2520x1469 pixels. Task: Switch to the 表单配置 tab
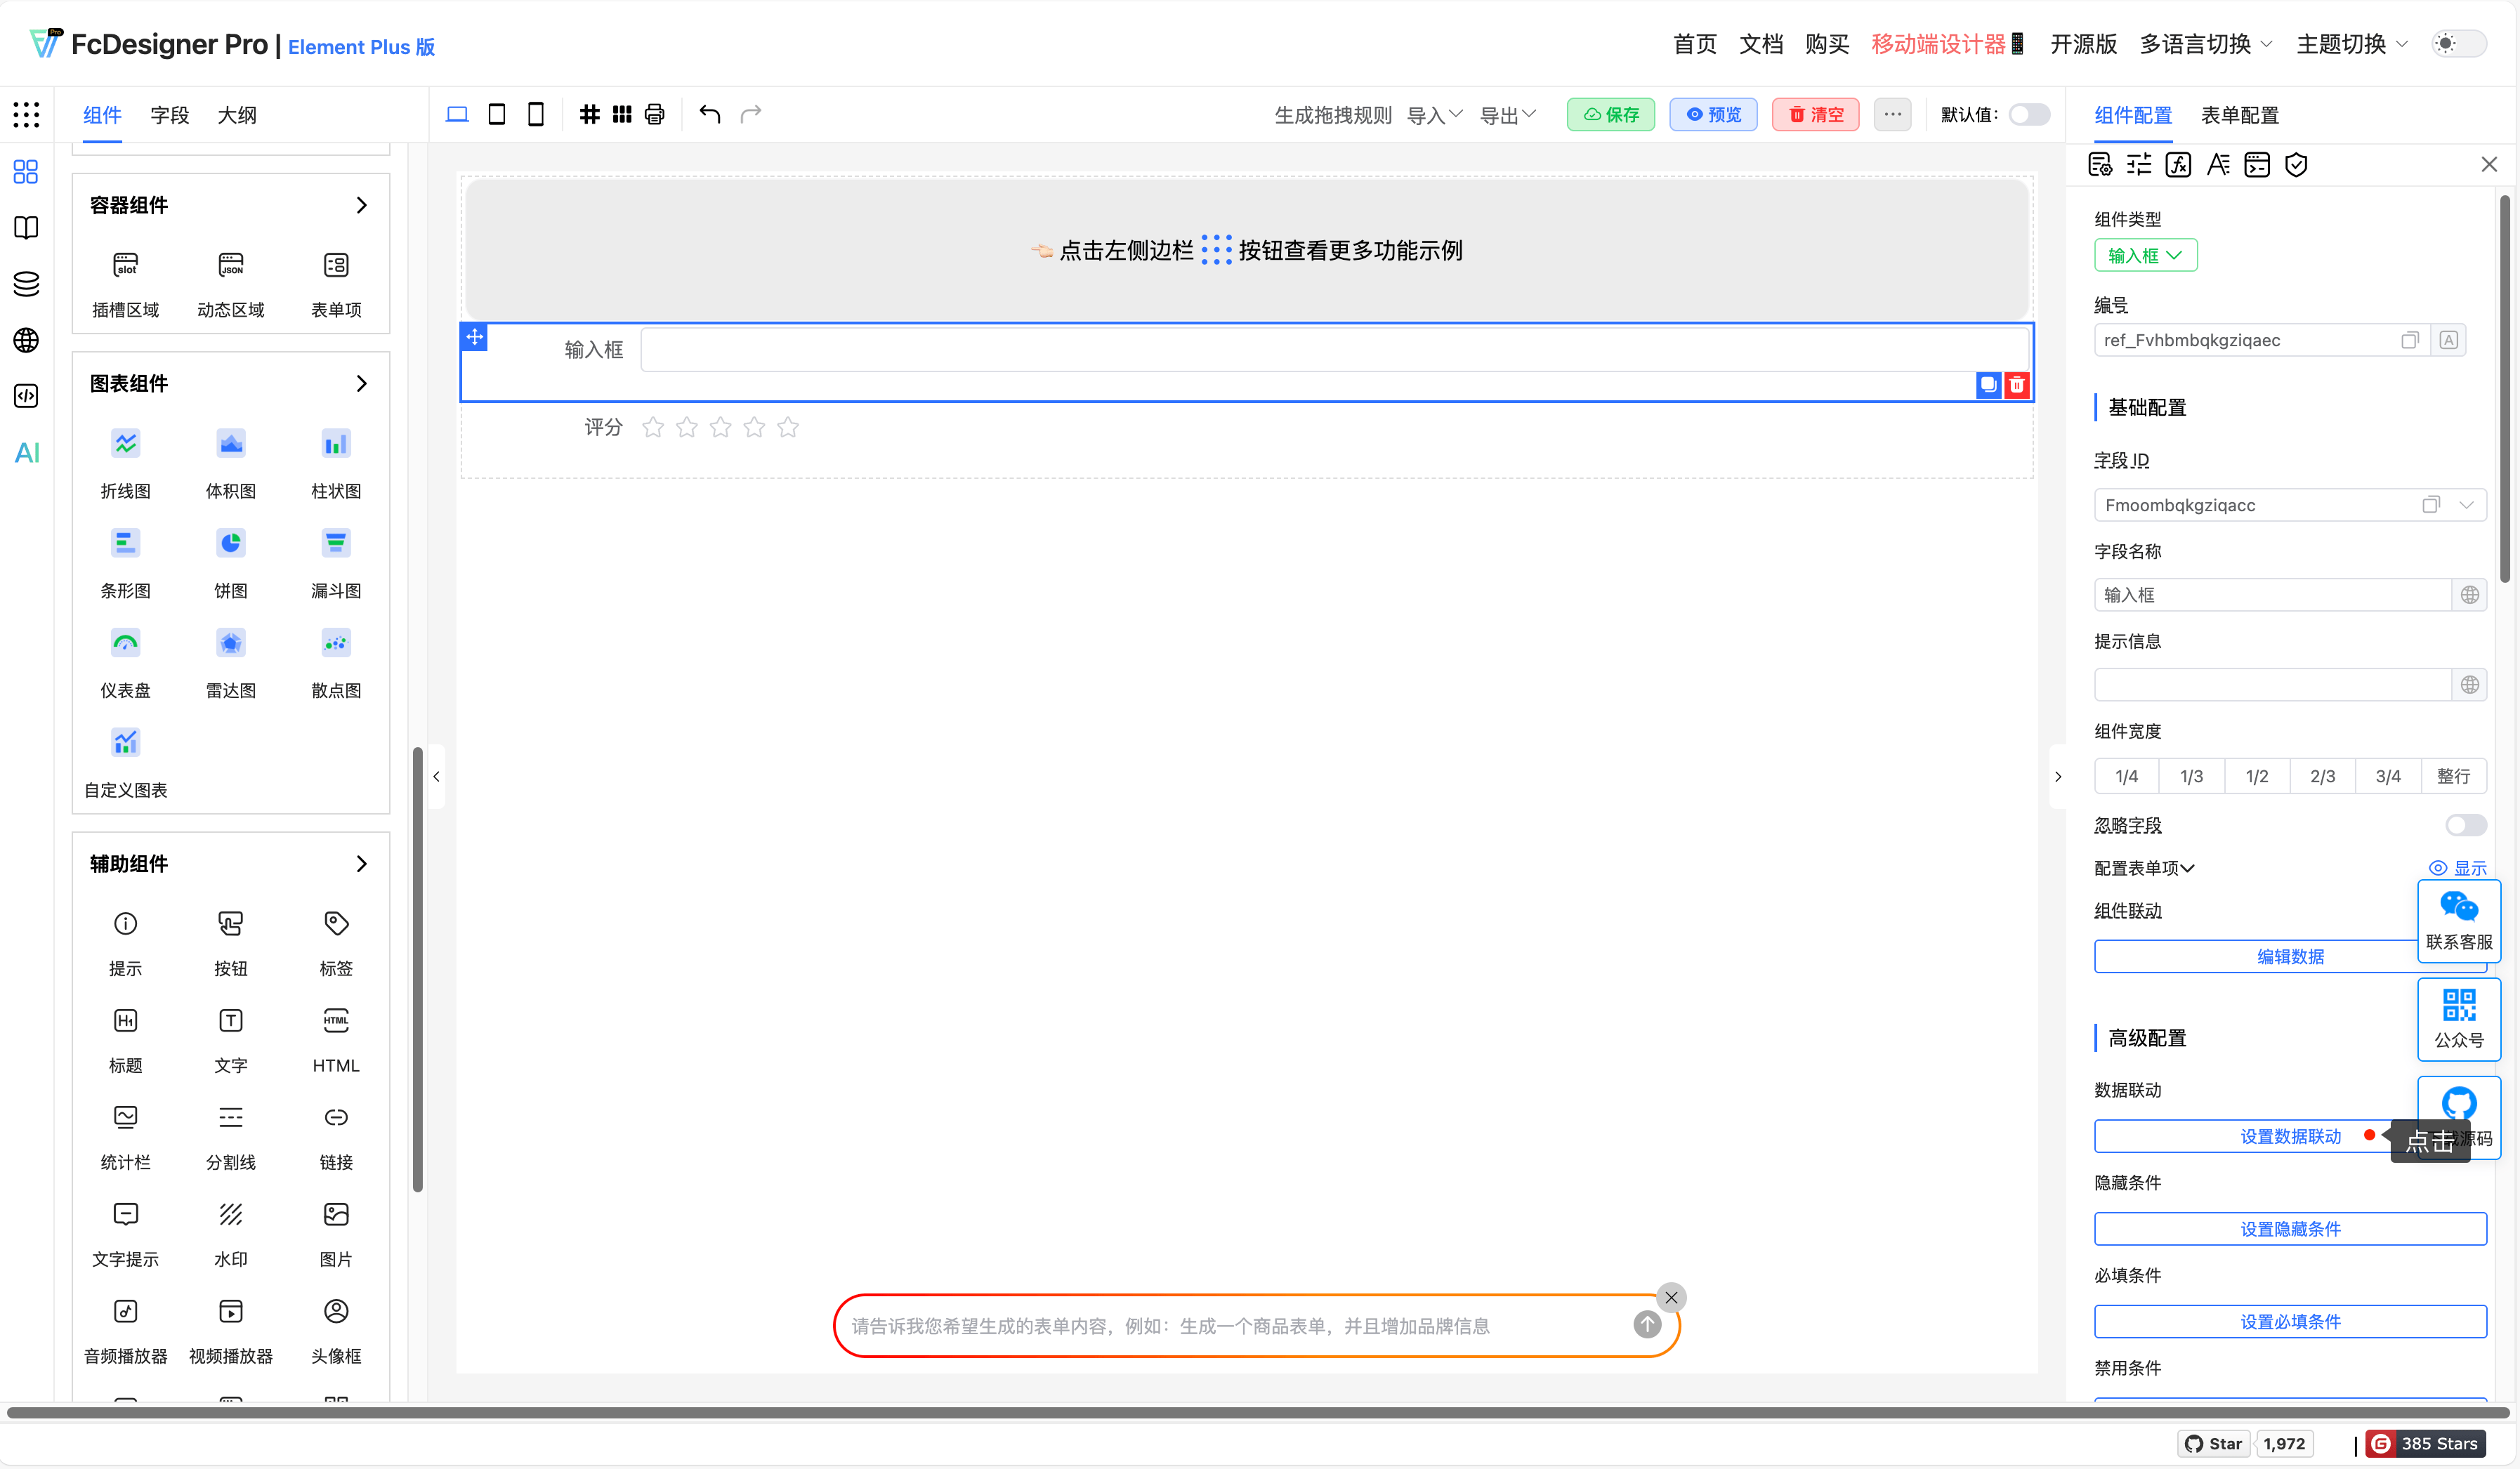[x=2240, y=114]
